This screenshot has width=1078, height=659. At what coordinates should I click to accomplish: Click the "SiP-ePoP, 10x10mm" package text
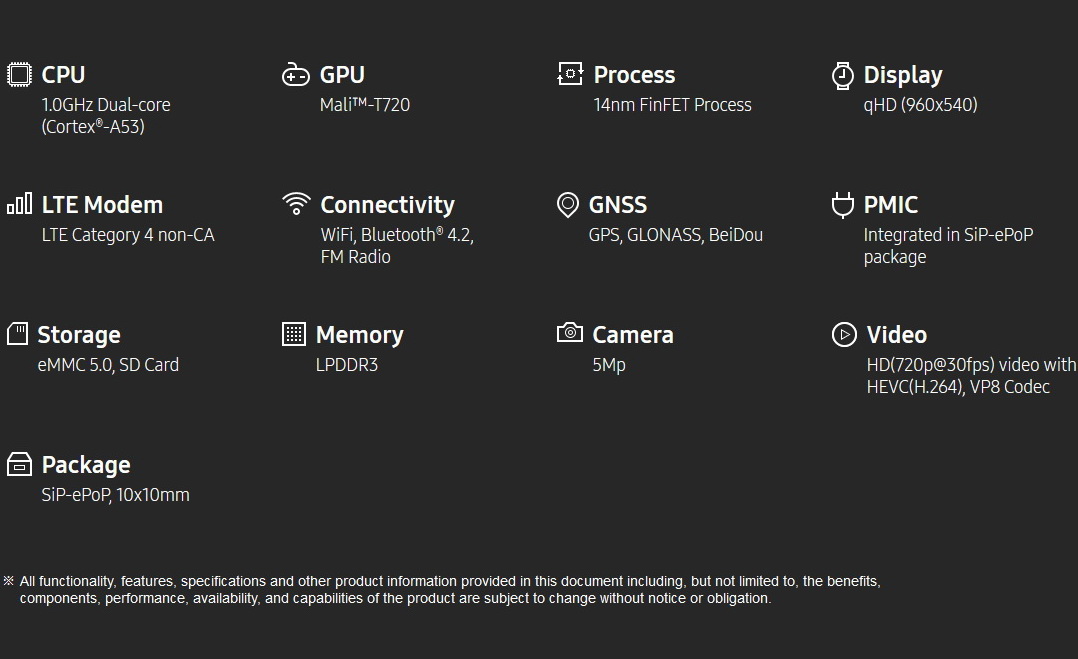coord(115,495)
